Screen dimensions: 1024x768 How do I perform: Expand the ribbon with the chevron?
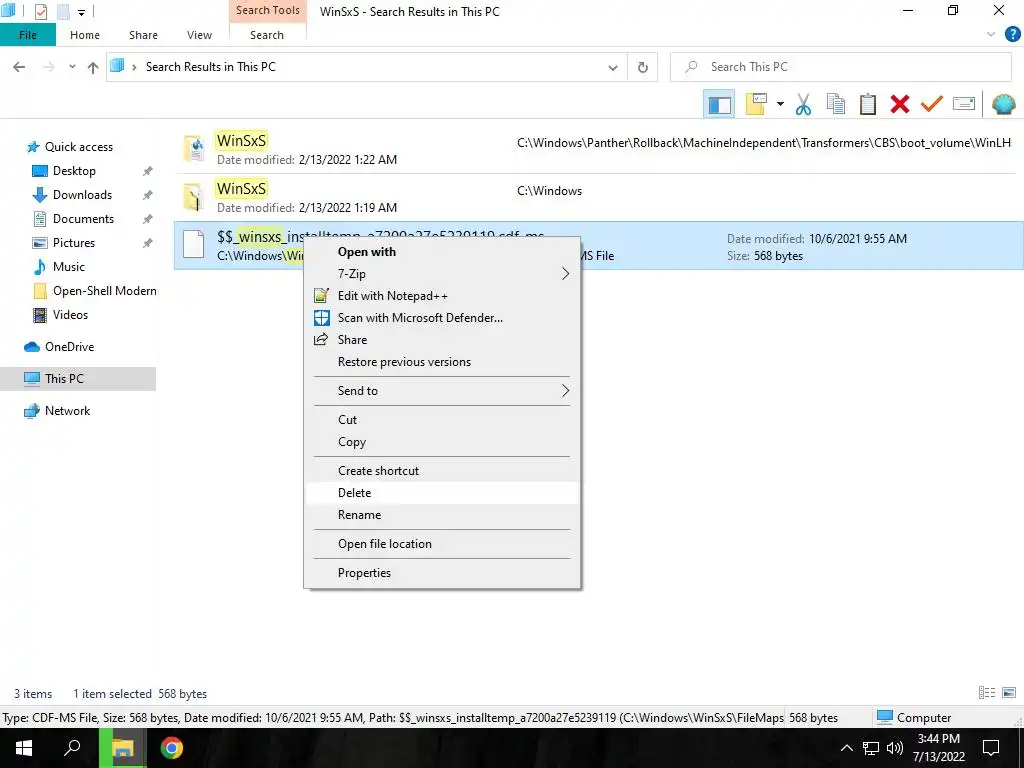pos(991,35)
